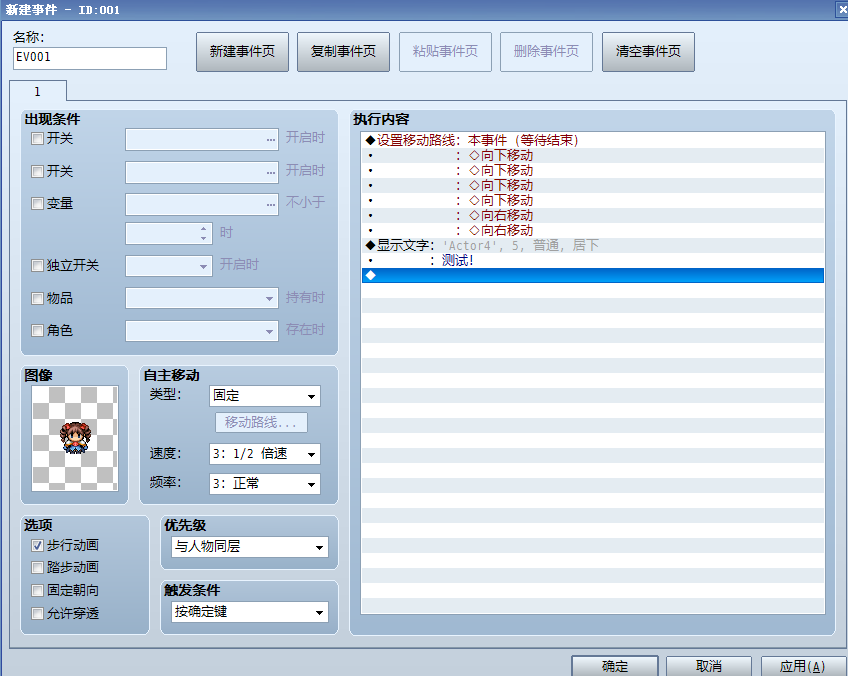Enable the 固定朝向 option
Viewport: 848px width, 676px height.
[x=37, y=590]
